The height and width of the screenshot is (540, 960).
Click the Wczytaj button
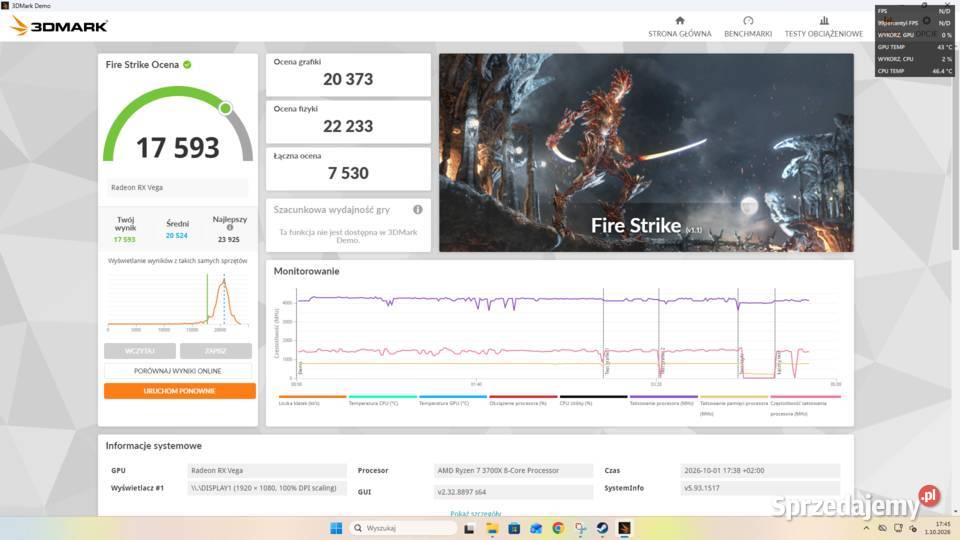point(140,351)
